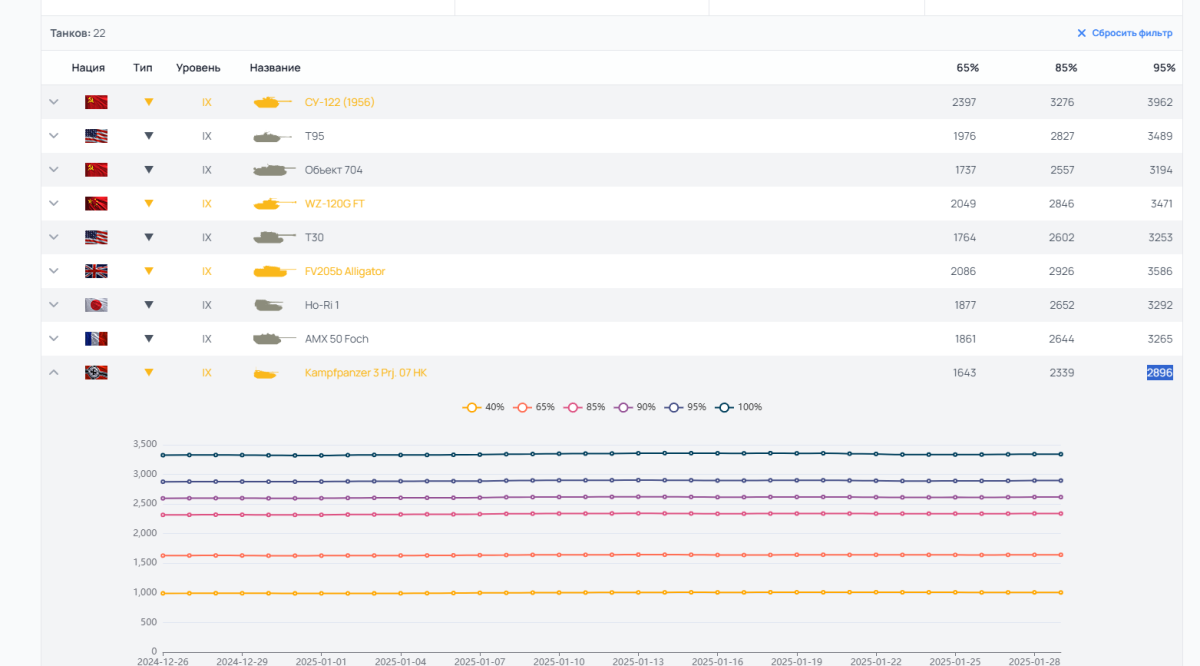
Task: Click the tank destroyer type icon for T30
Action: click(x=149, y=238)
